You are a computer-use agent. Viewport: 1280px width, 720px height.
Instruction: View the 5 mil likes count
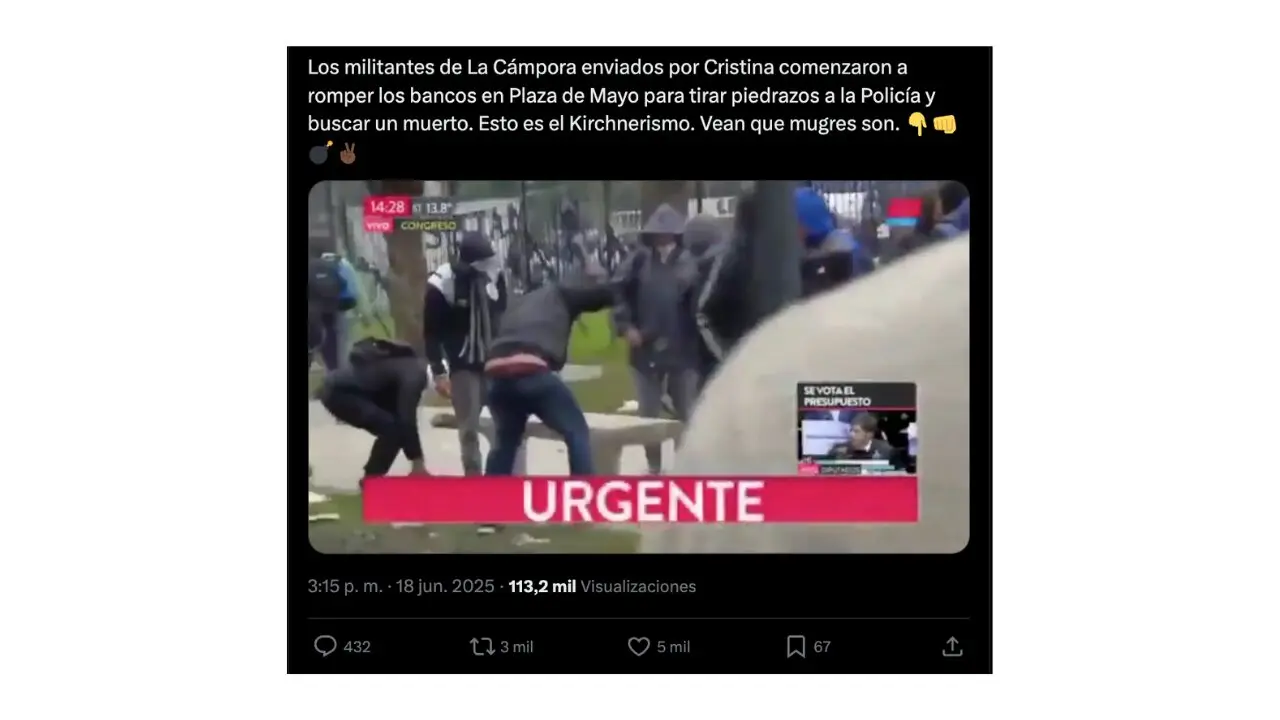pyautogui.click(x=673, y=647)
